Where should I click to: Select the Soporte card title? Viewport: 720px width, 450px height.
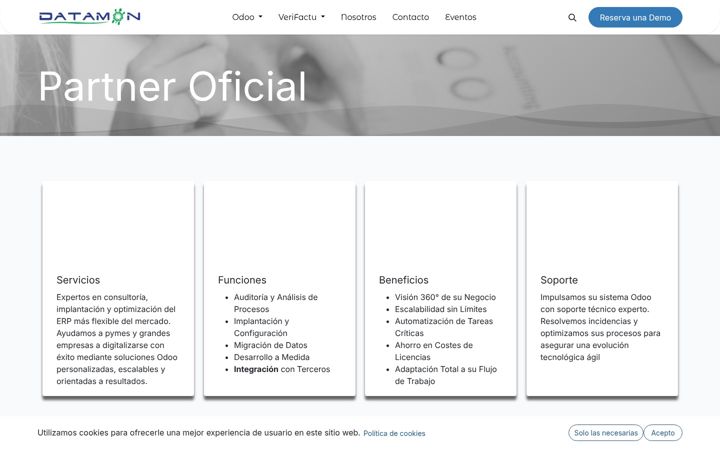pyautogui.click(x=559, y=280)
